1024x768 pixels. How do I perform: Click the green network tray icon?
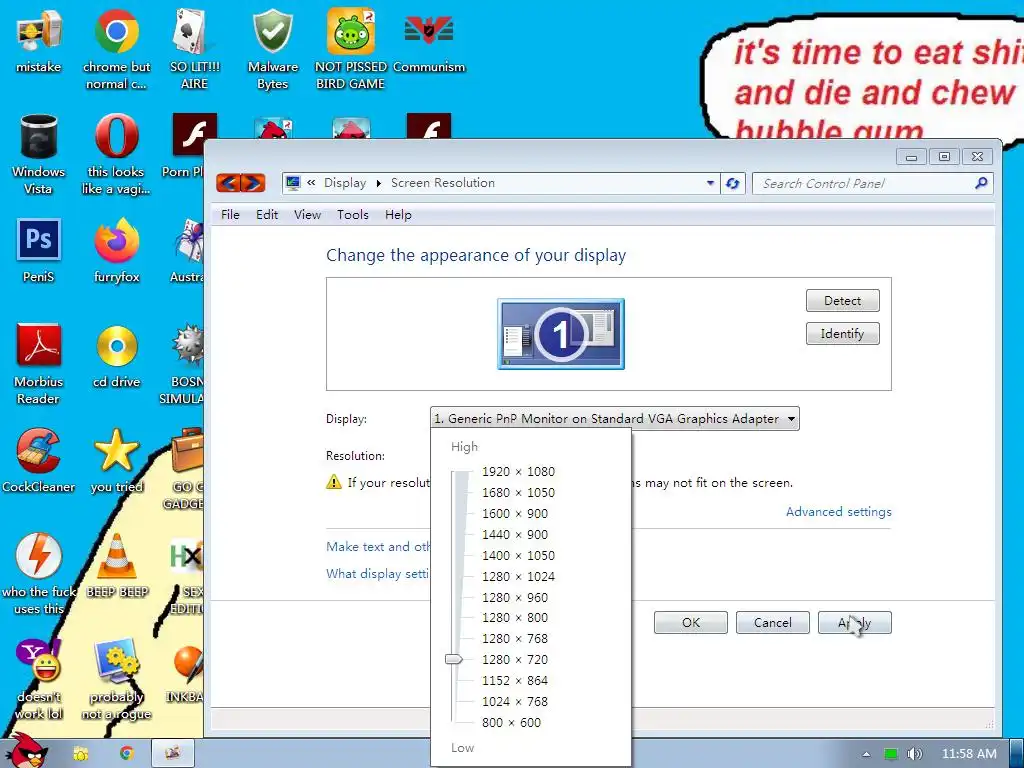[x=891, y=754]
